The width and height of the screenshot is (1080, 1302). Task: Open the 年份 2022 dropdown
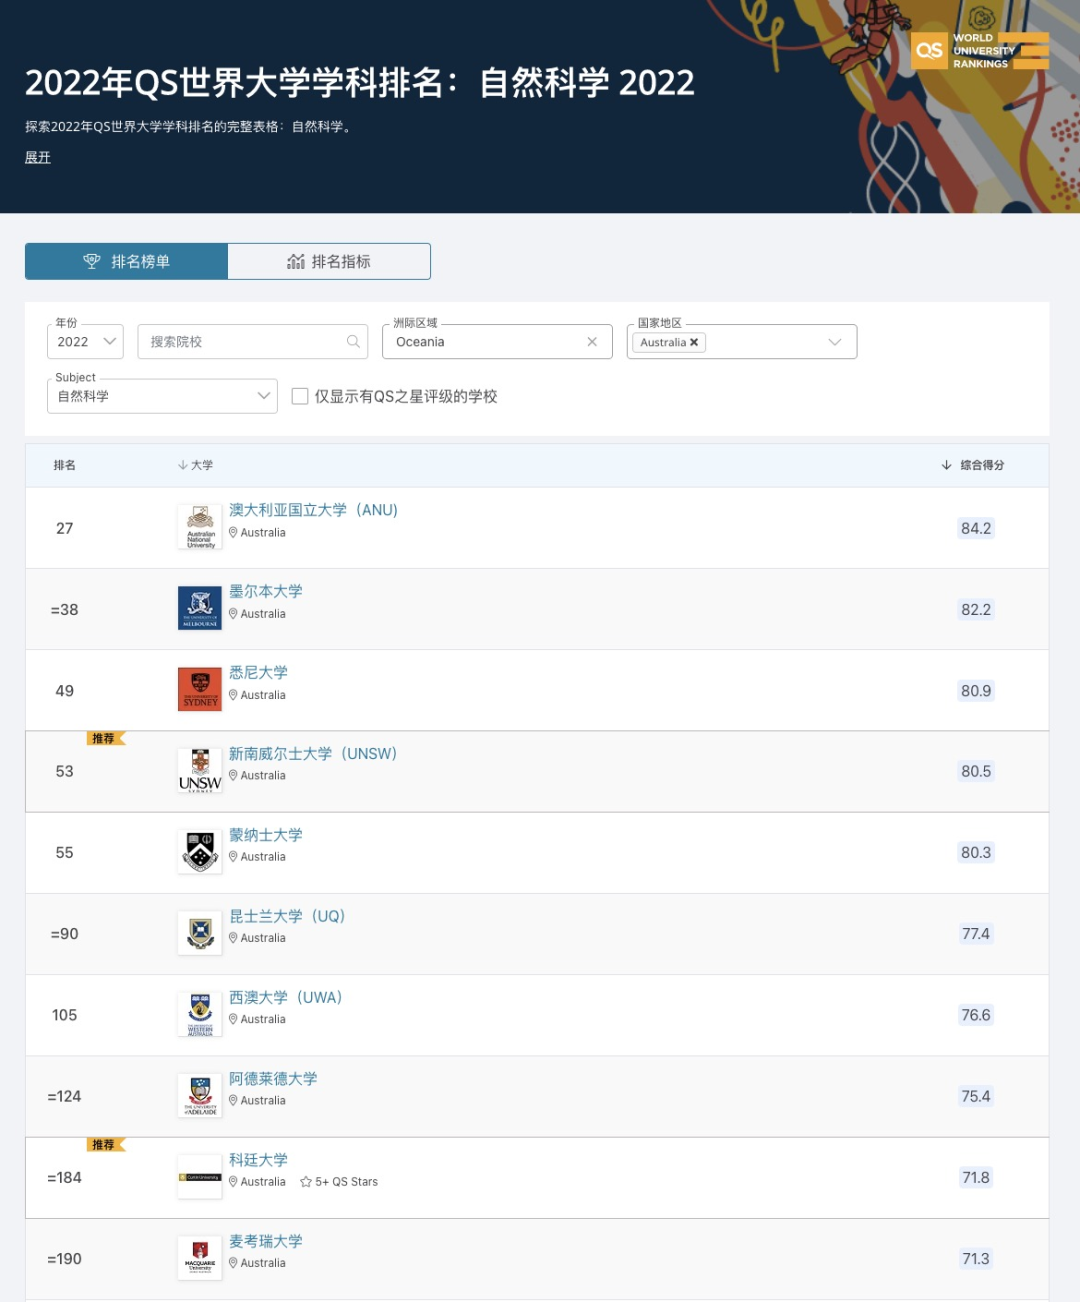85,342
